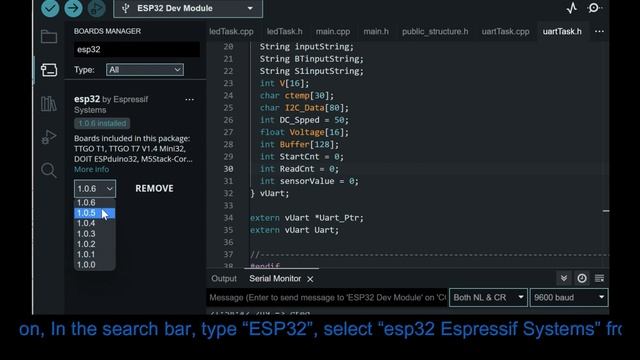Image resolution: width=640 pixels, height=360 pixels.
Task: Click the Serial Monitor message input field
Action: [328, 298]
